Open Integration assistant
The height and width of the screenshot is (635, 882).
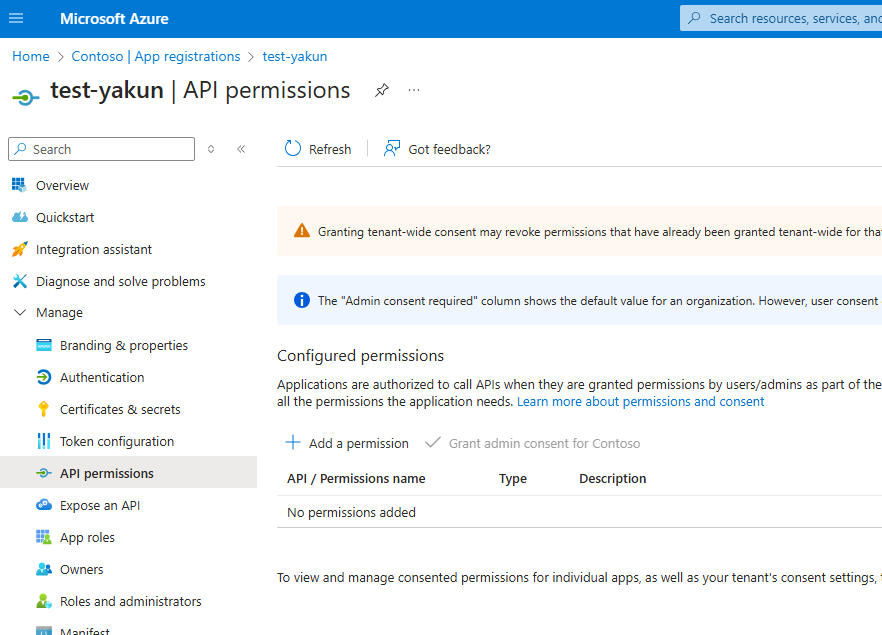coord(94,249)
